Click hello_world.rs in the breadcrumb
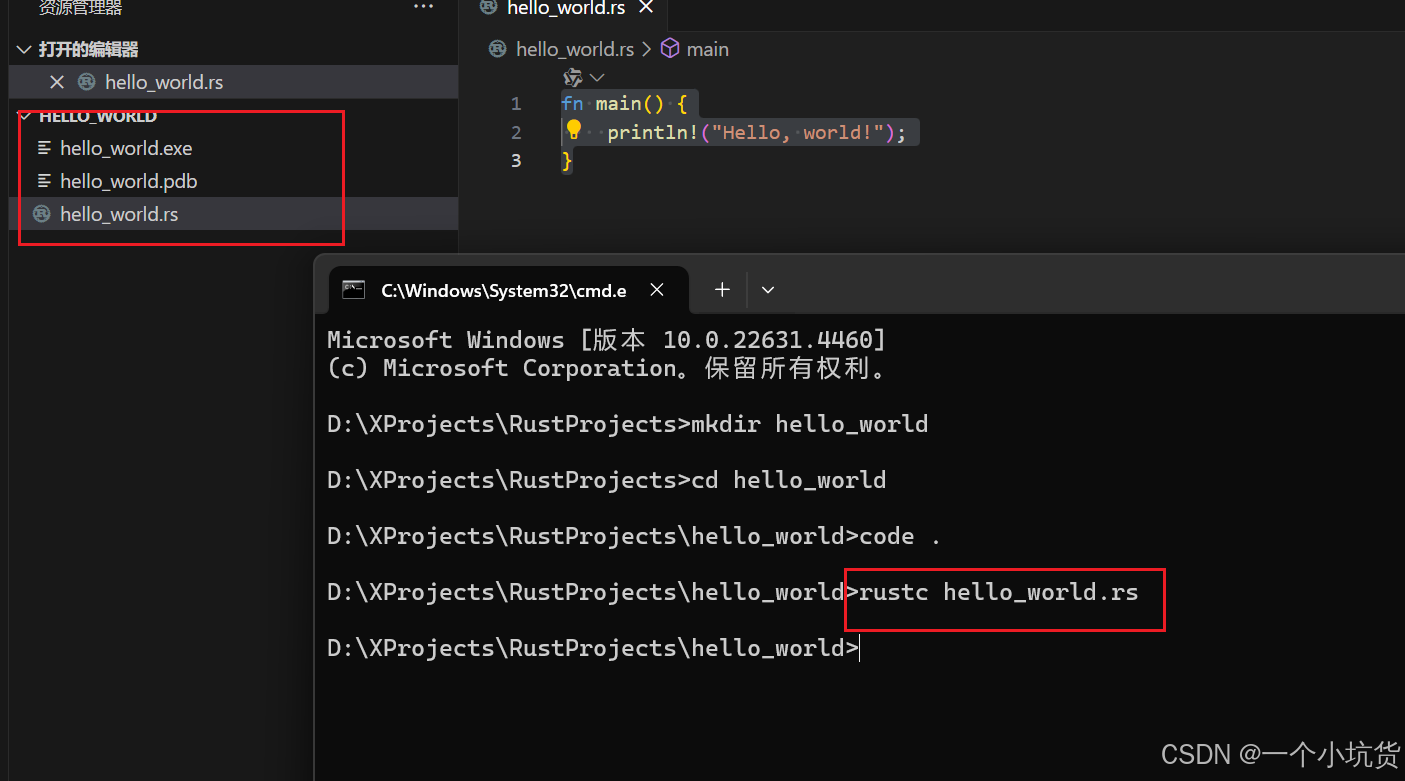Screen dimensions: 1405x781 click(575, 49)
